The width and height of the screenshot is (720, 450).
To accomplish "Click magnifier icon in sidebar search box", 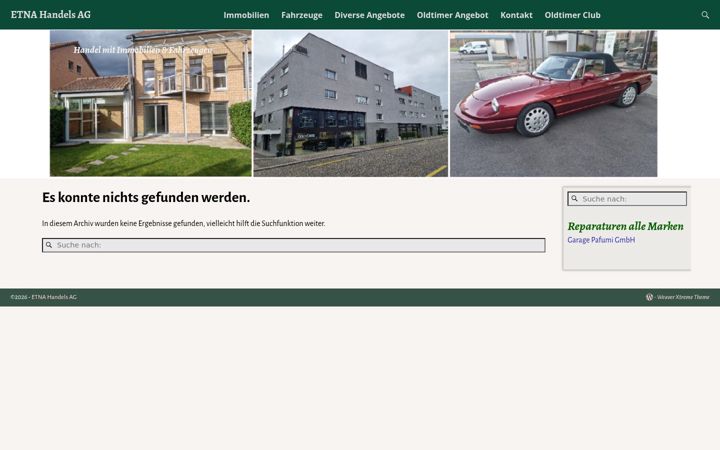I will point(574,199).
